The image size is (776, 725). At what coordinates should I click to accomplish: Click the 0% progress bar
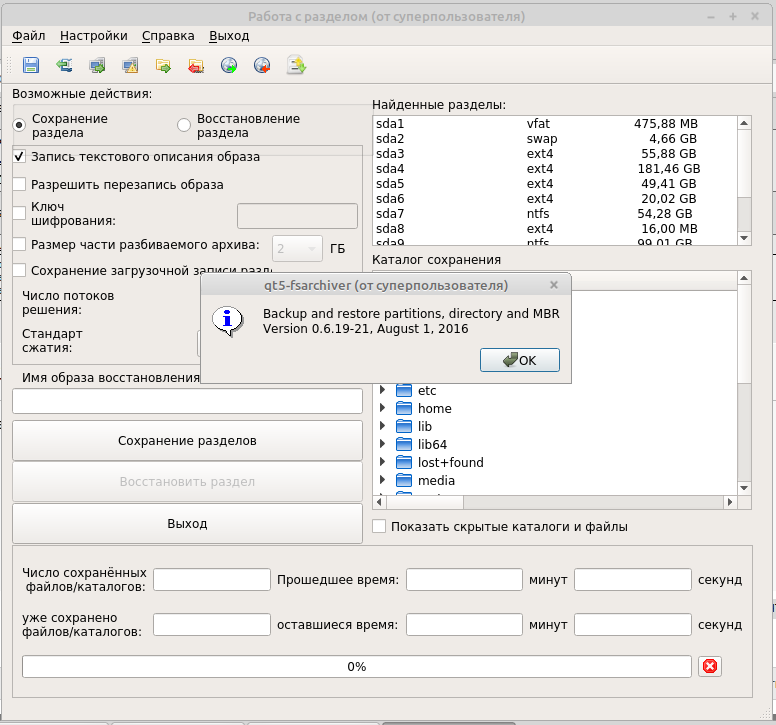click(356, 667)
